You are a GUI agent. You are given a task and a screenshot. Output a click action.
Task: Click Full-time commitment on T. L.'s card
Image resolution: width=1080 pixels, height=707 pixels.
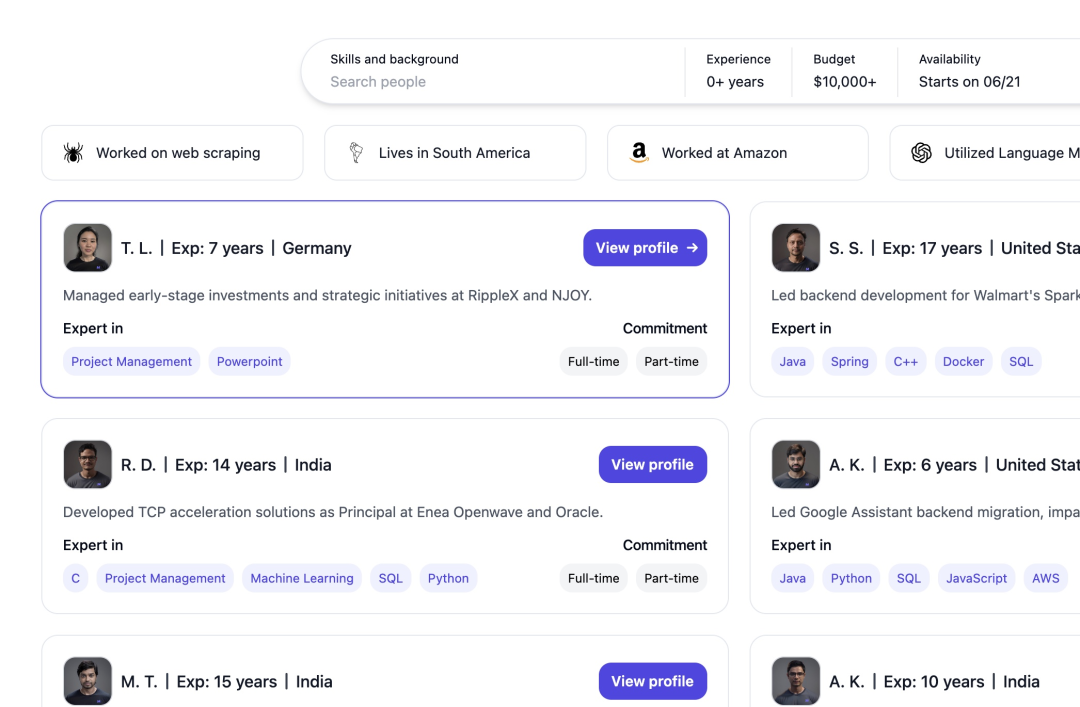click(x=594, y=361)
